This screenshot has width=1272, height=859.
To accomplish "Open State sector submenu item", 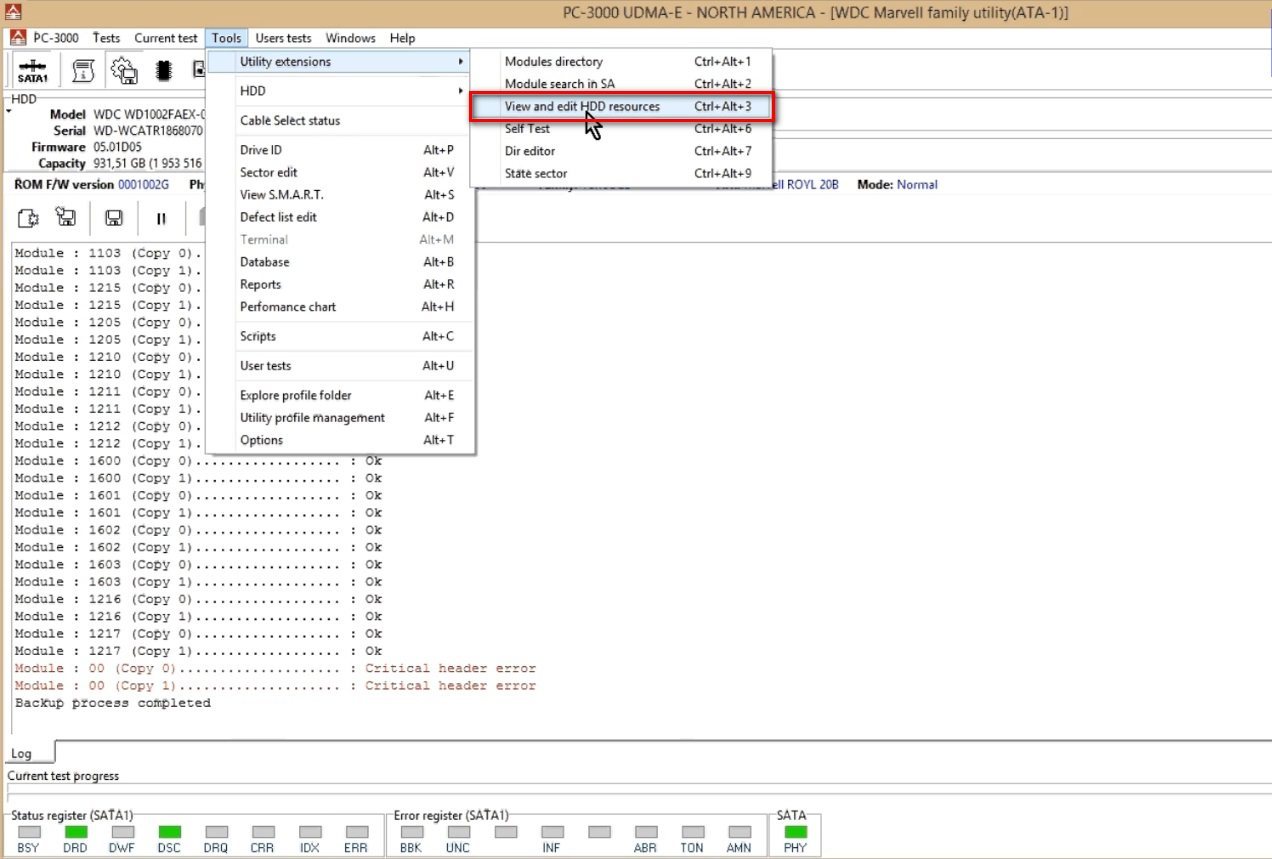I will pyautogui.click(x=621, y=173).
